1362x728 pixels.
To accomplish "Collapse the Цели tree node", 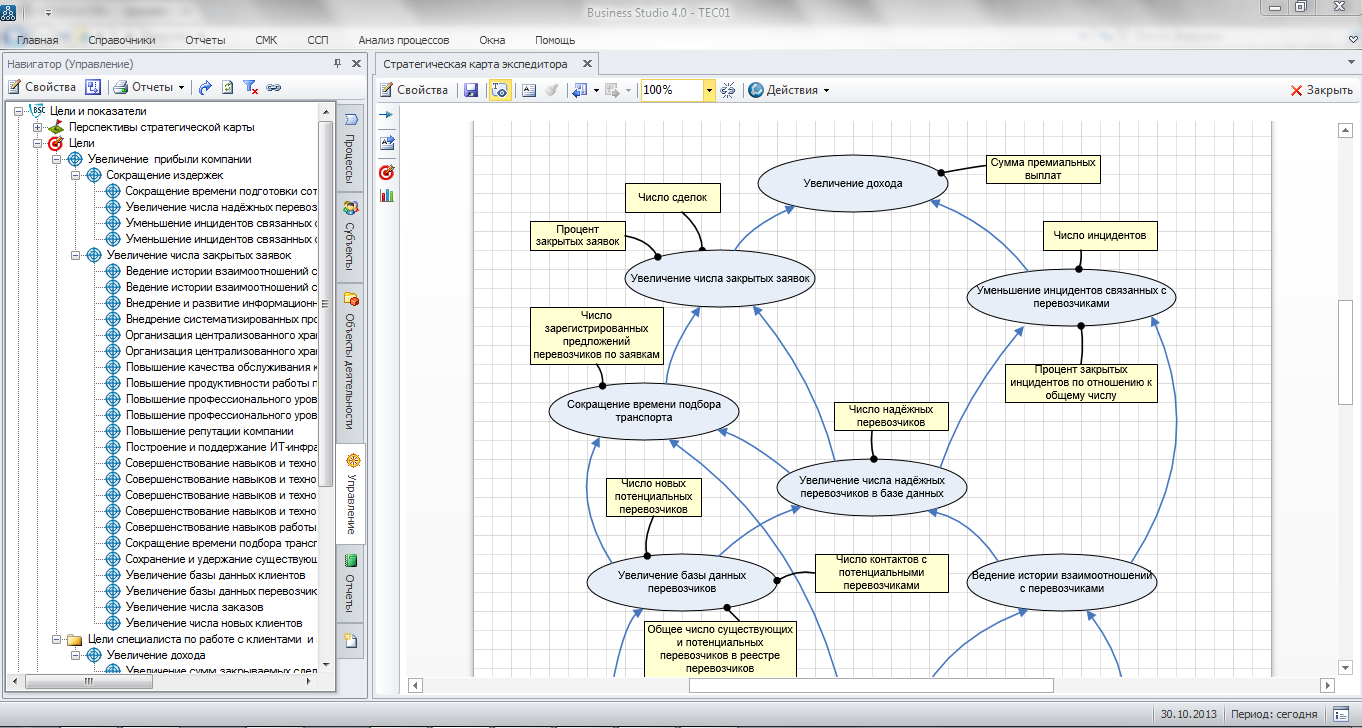I will click(x=38, y=143).
